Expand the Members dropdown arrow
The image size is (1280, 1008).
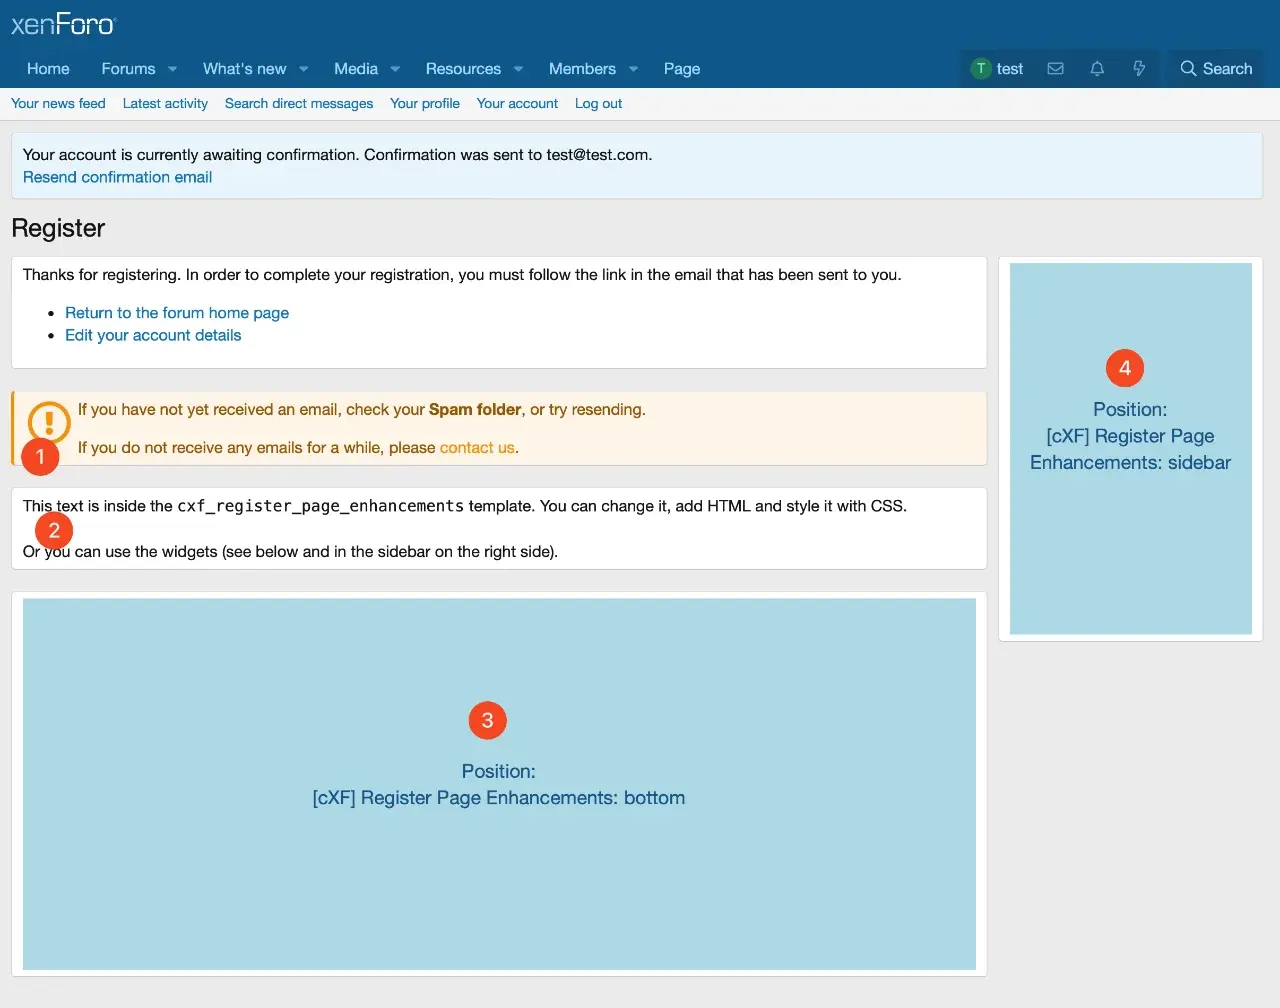[x=633, y=69]
